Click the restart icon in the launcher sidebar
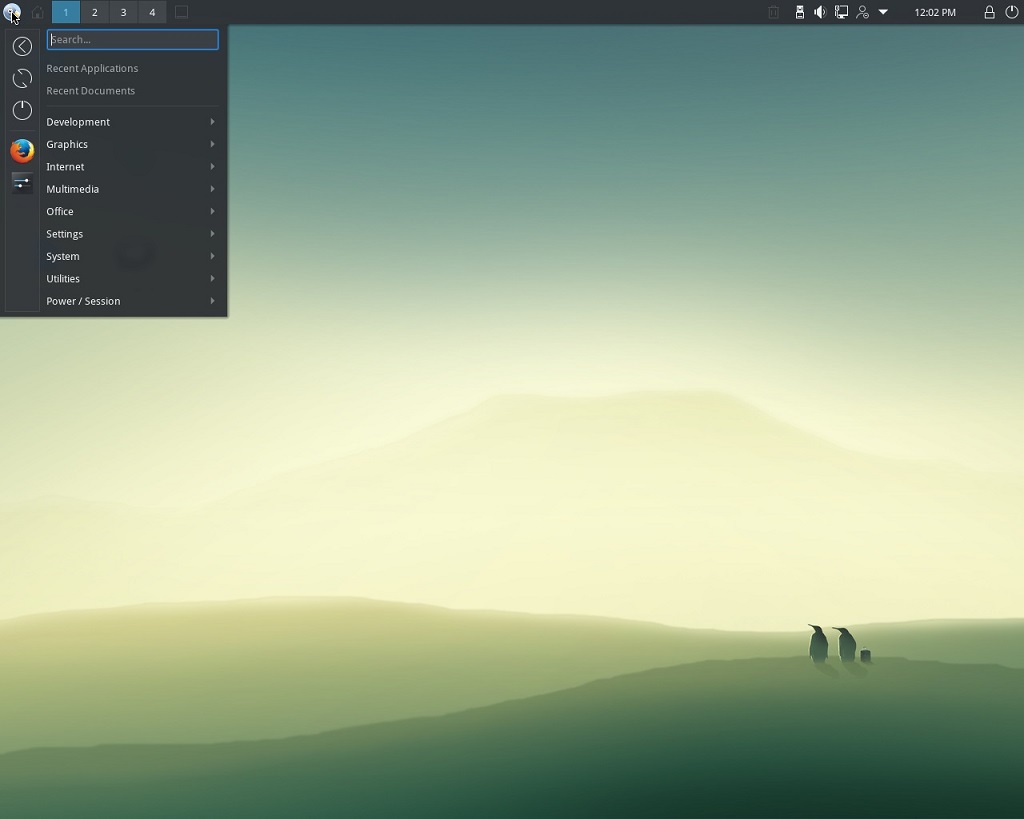Image resolution: width=1024 pixels, height=819 pixels. tap(21, 78)
